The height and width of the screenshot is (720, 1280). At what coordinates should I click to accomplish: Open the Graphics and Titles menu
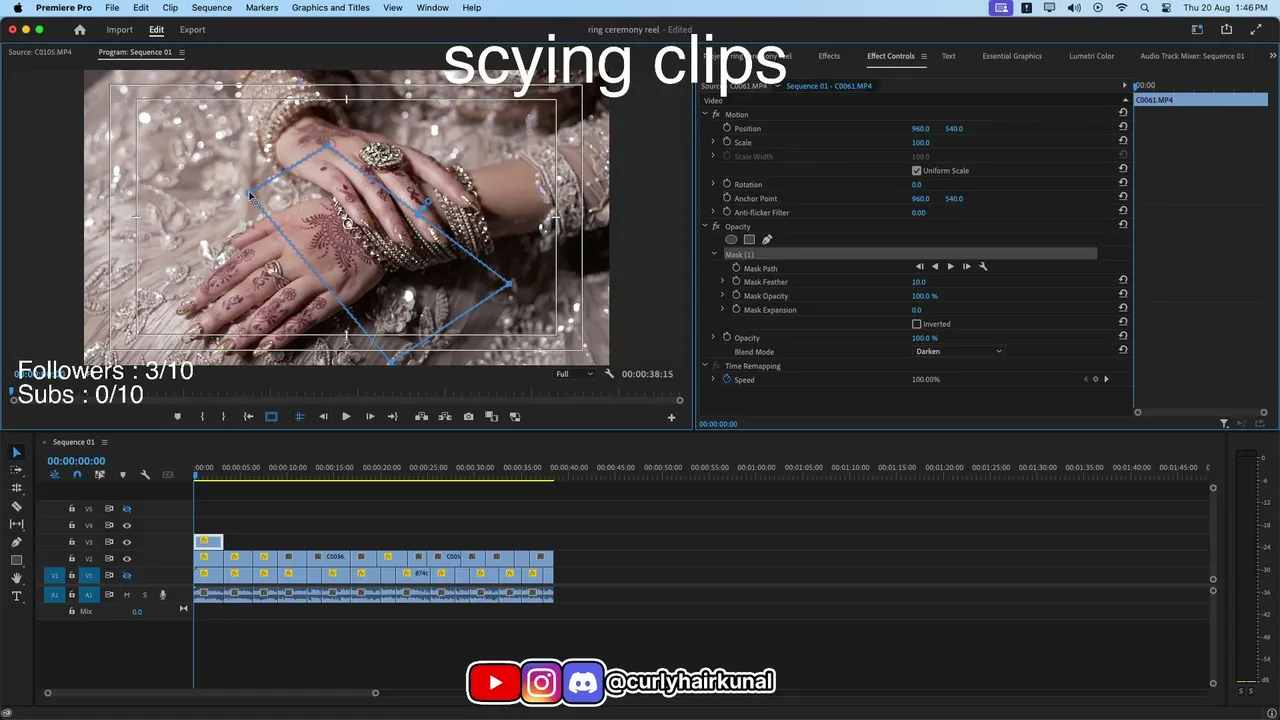331,8
